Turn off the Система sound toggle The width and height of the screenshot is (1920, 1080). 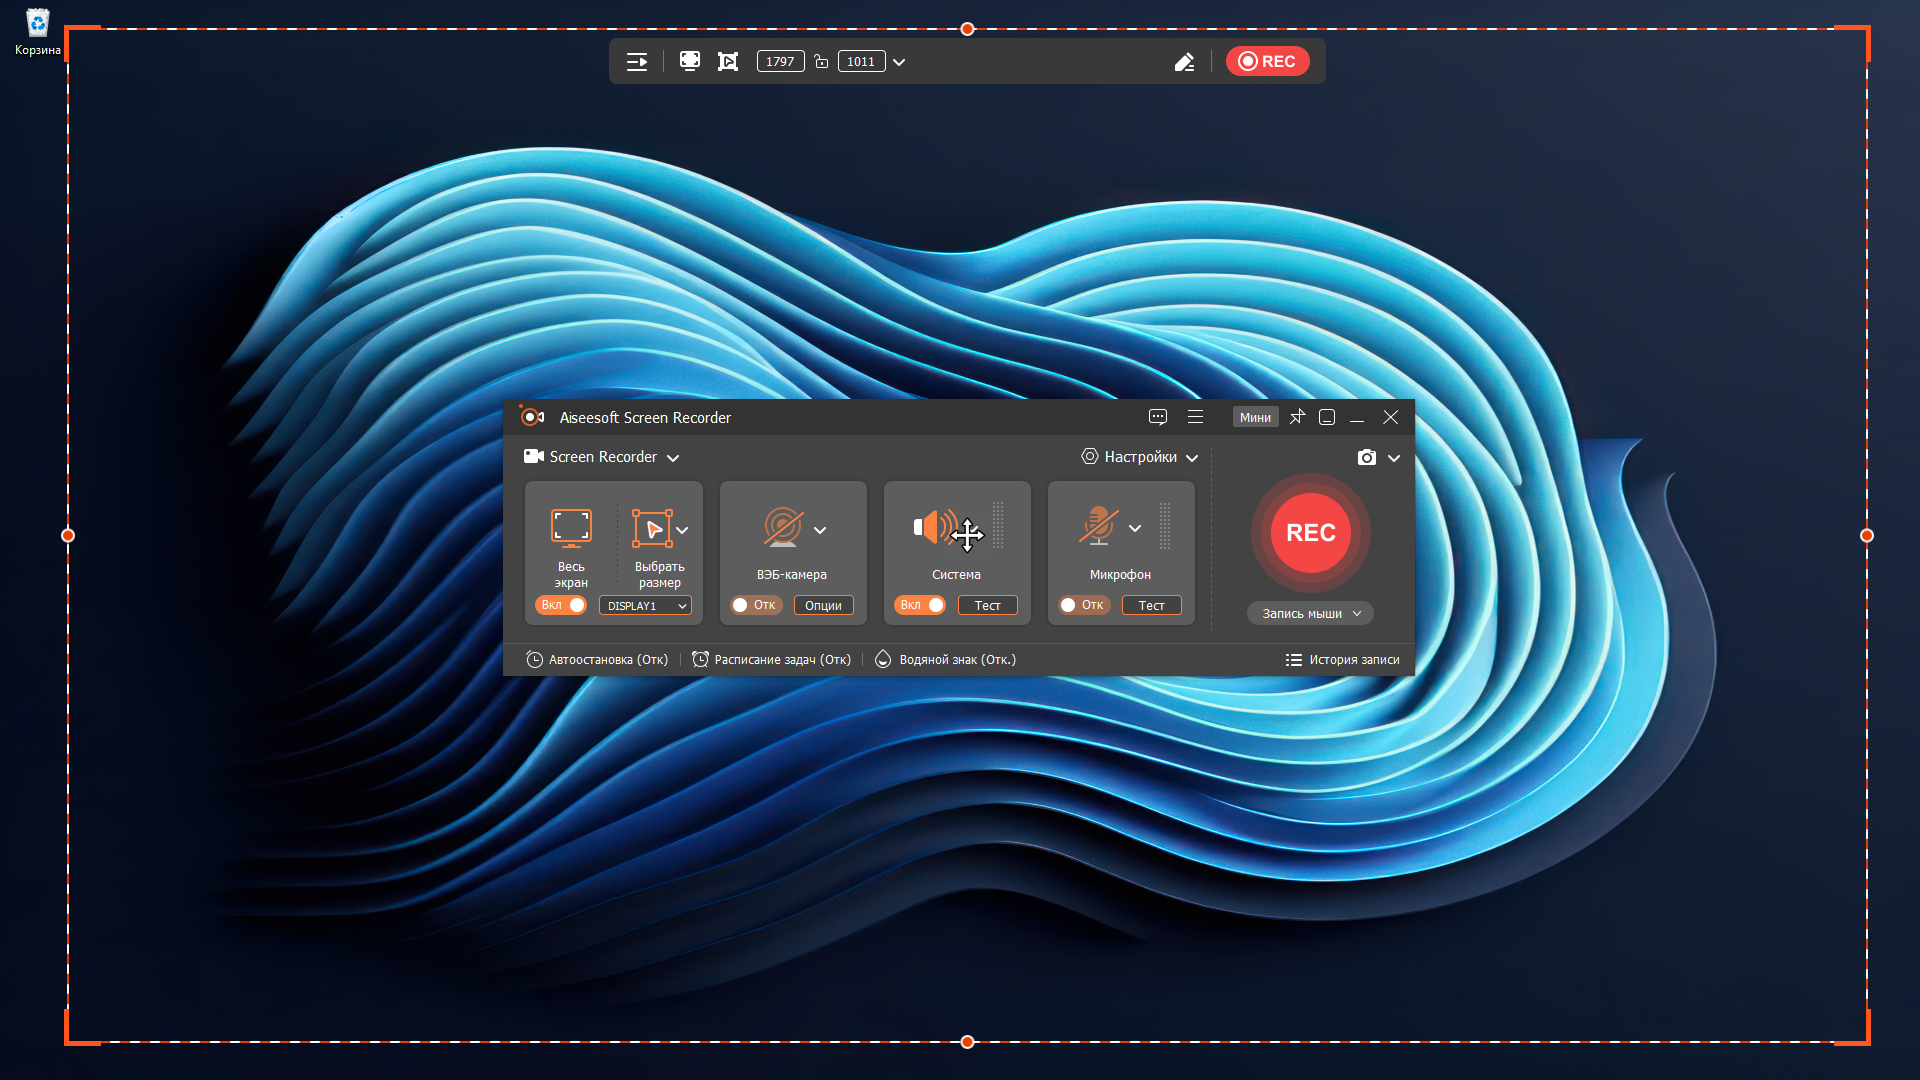920,605
